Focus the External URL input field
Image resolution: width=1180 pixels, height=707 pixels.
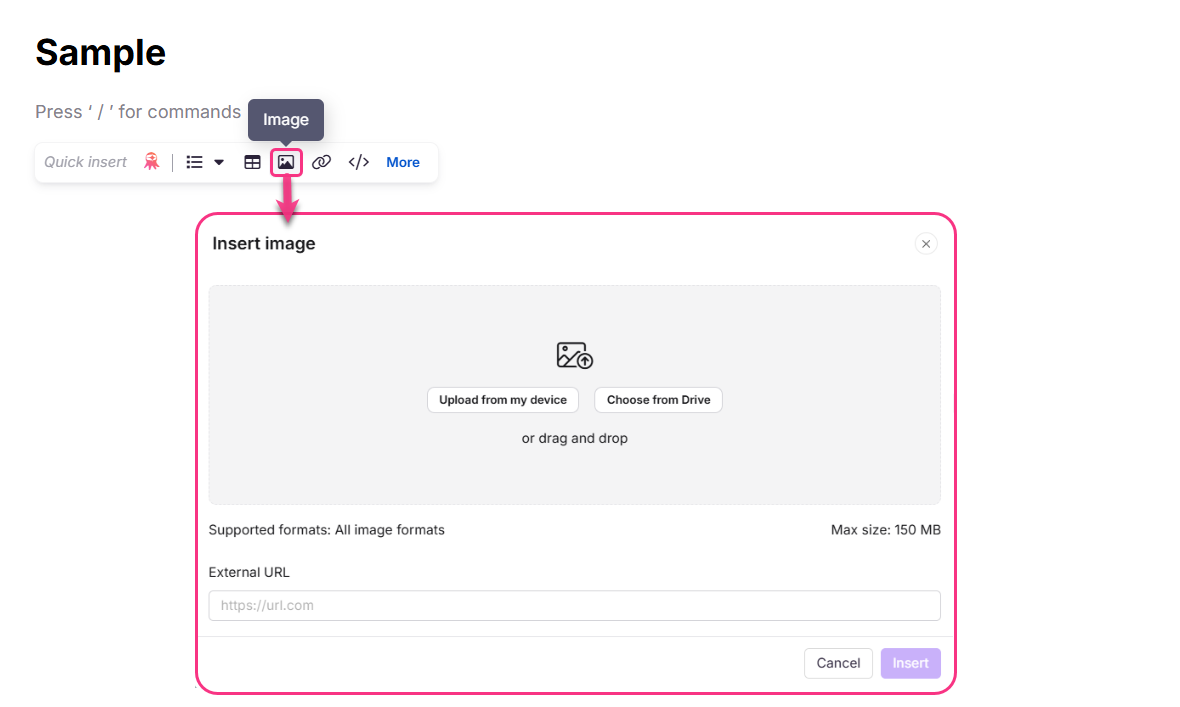point(574,605)
